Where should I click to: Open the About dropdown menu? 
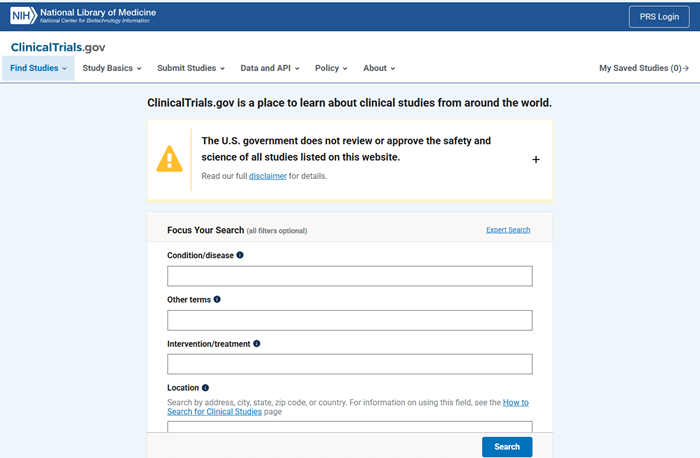point(379,68)
